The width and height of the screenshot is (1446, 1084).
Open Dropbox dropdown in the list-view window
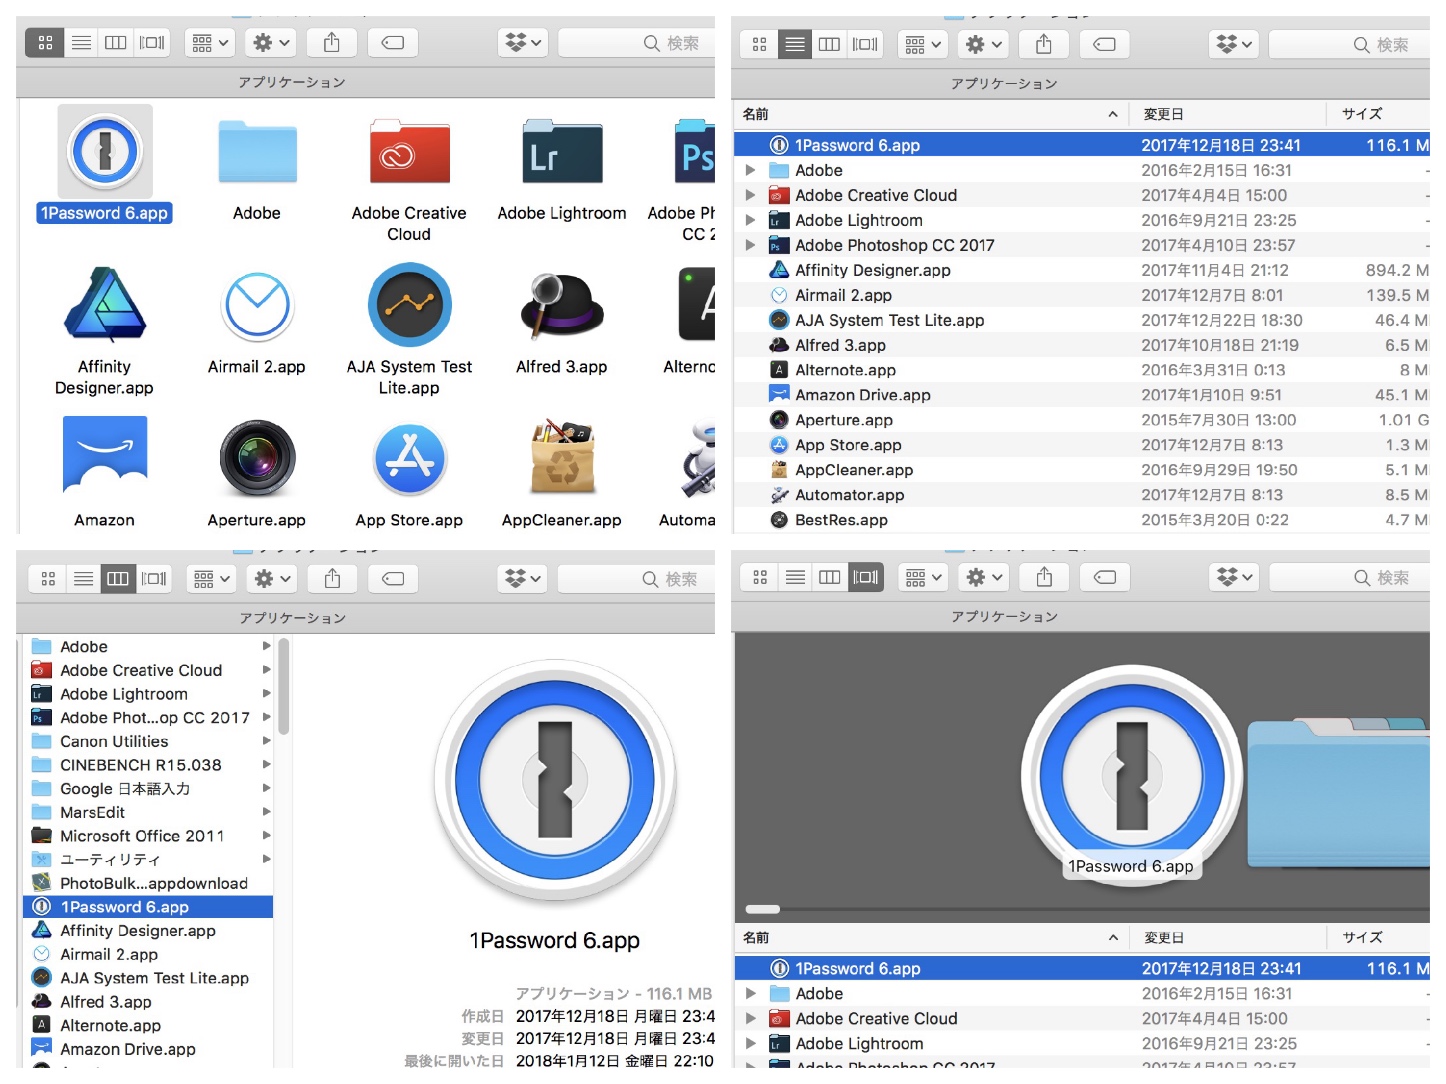pyautogui.click(x=1236, y=44)
